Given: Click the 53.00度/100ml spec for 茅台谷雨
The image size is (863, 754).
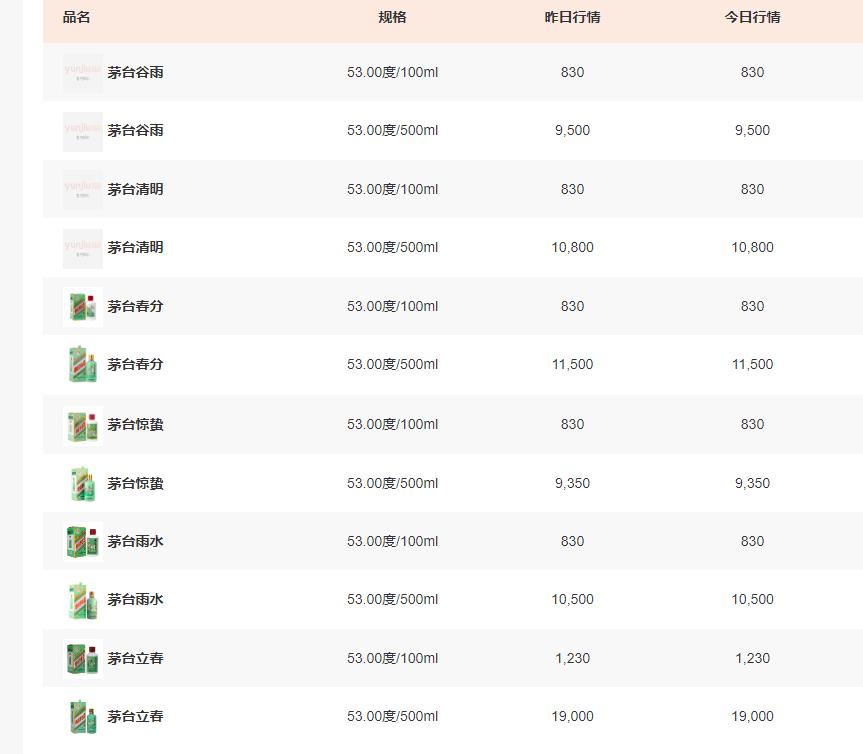Looking at the screenshot, I should 392,73.
